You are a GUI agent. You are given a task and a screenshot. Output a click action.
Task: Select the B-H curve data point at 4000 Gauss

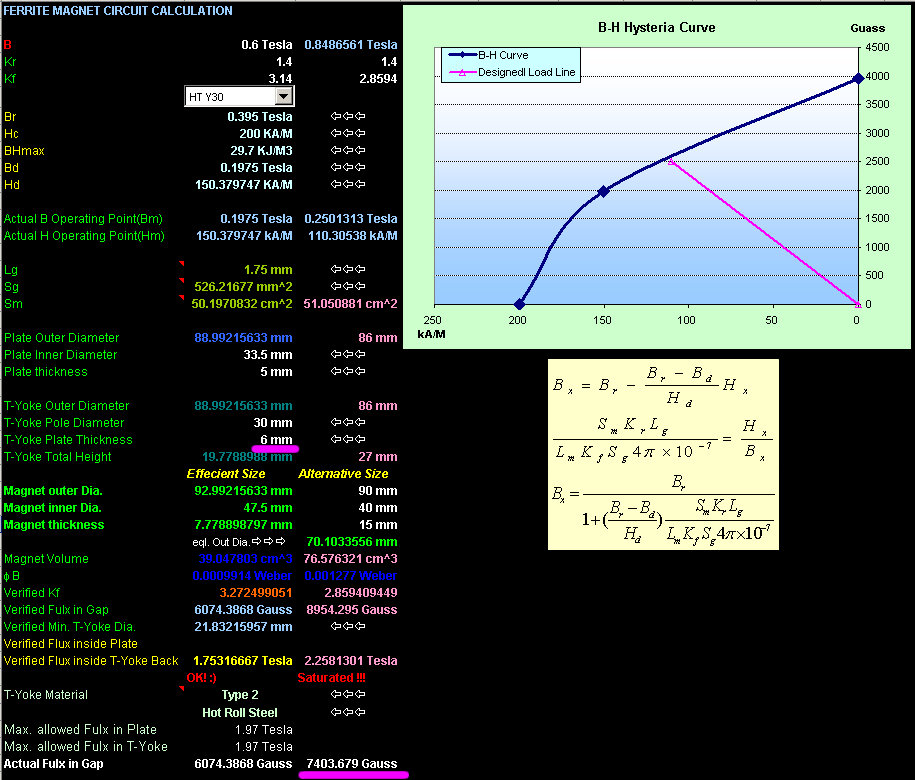point(857,77)
